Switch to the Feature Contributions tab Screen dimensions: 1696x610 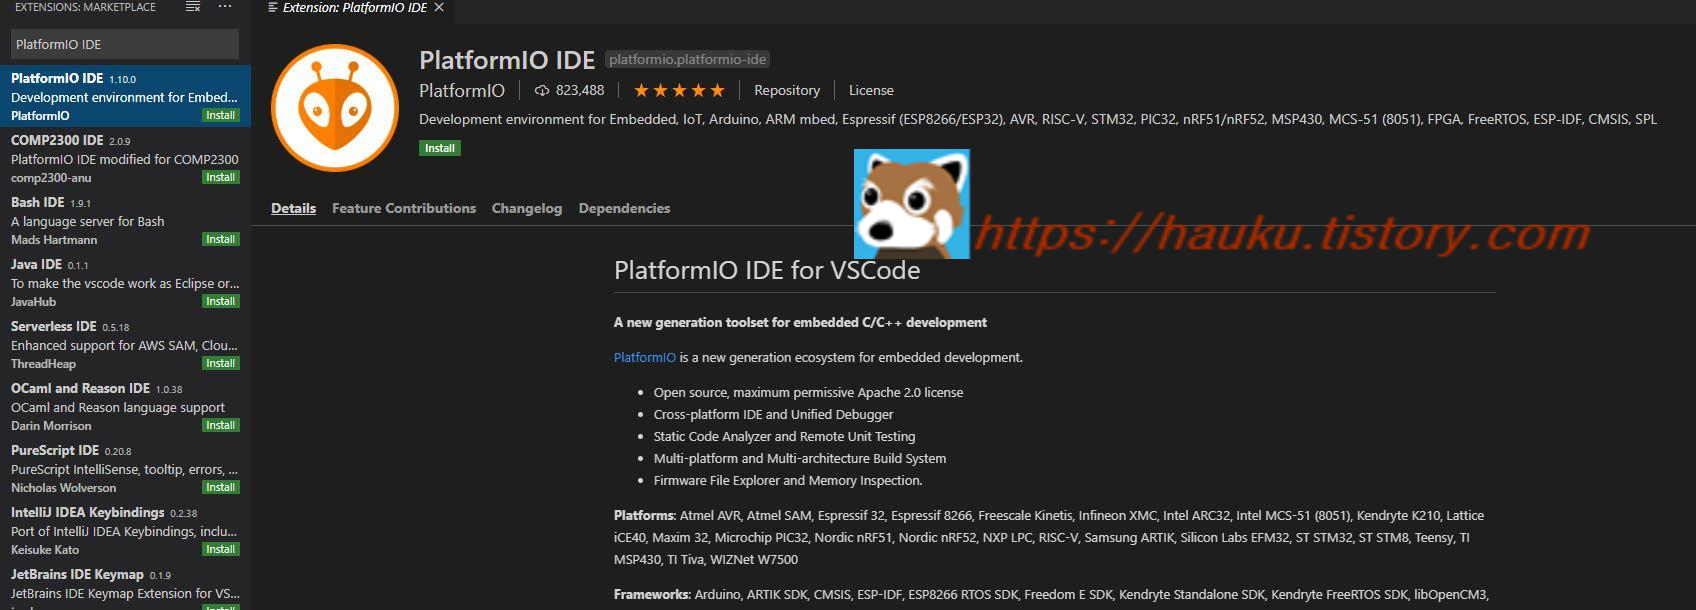pos(404,208)
